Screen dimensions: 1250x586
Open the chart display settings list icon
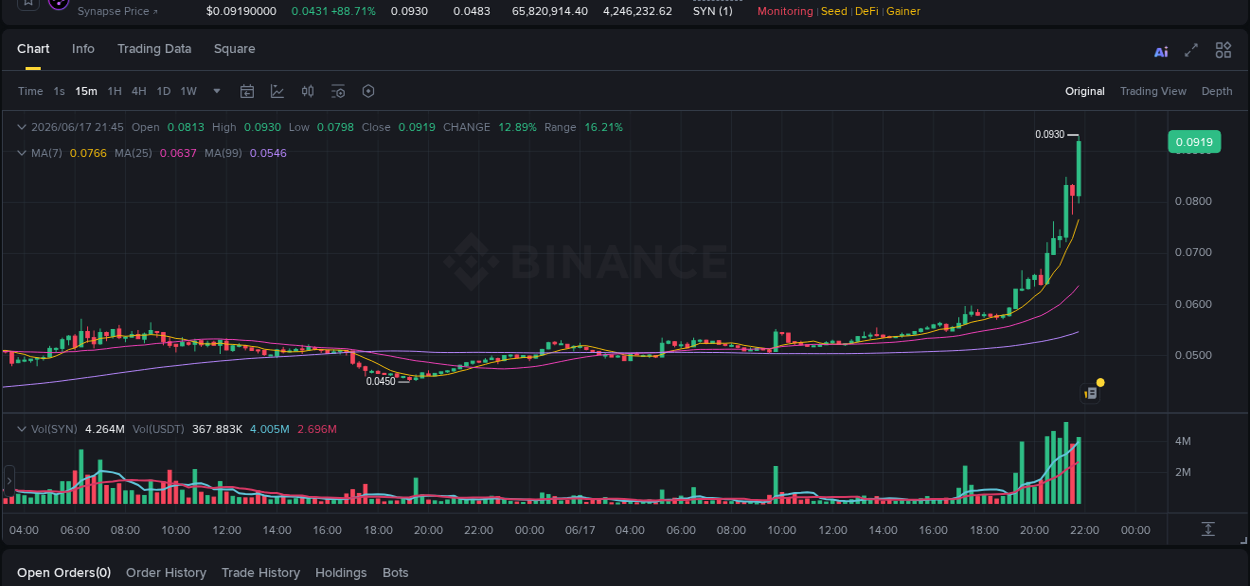[x=338, y=91]
